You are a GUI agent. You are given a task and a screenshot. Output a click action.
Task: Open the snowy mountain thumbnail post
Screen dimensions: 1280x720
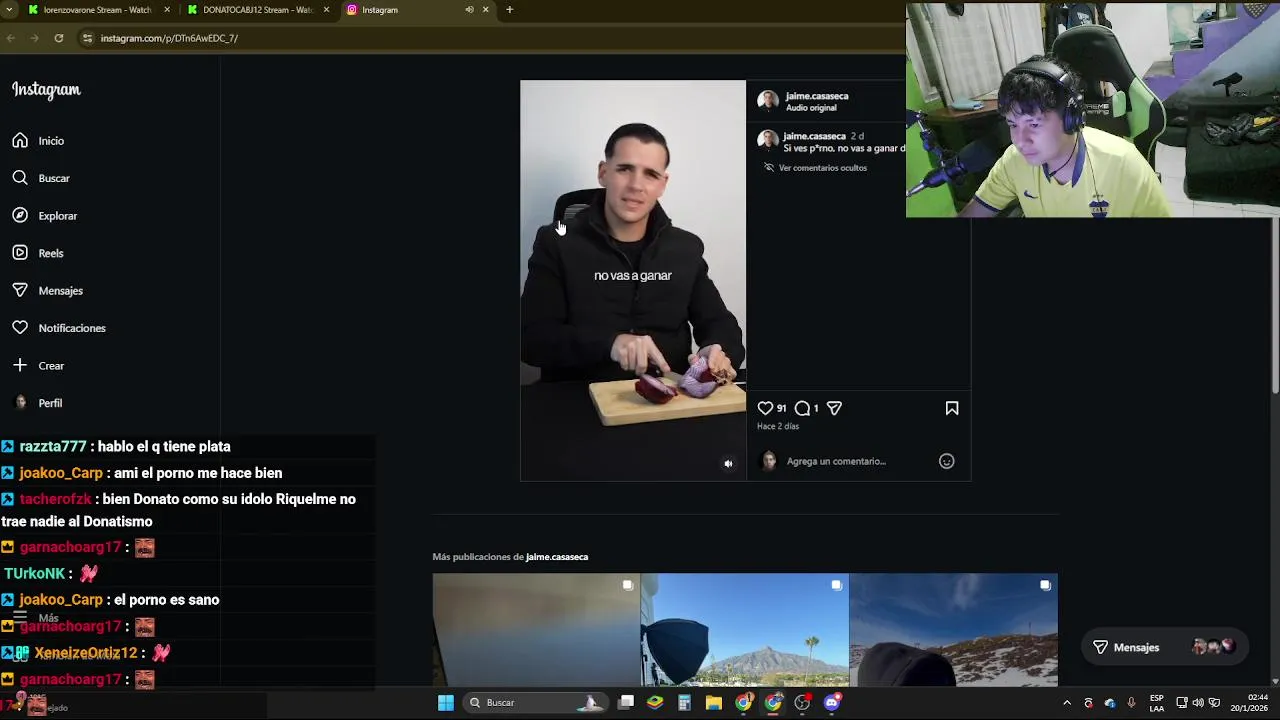click(x=953, y=630)
